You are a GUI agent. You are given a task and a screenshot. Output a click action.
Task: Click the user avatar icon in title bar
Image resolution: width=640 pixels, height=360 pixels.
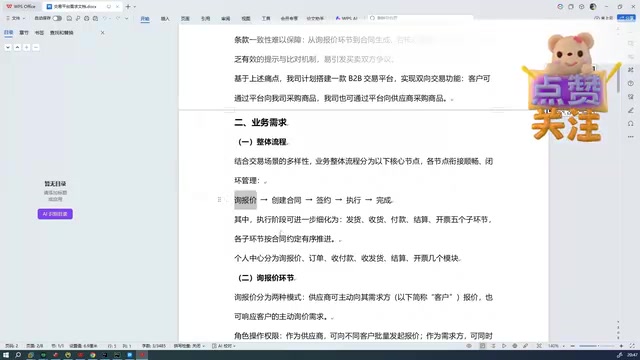coord(593,7)
